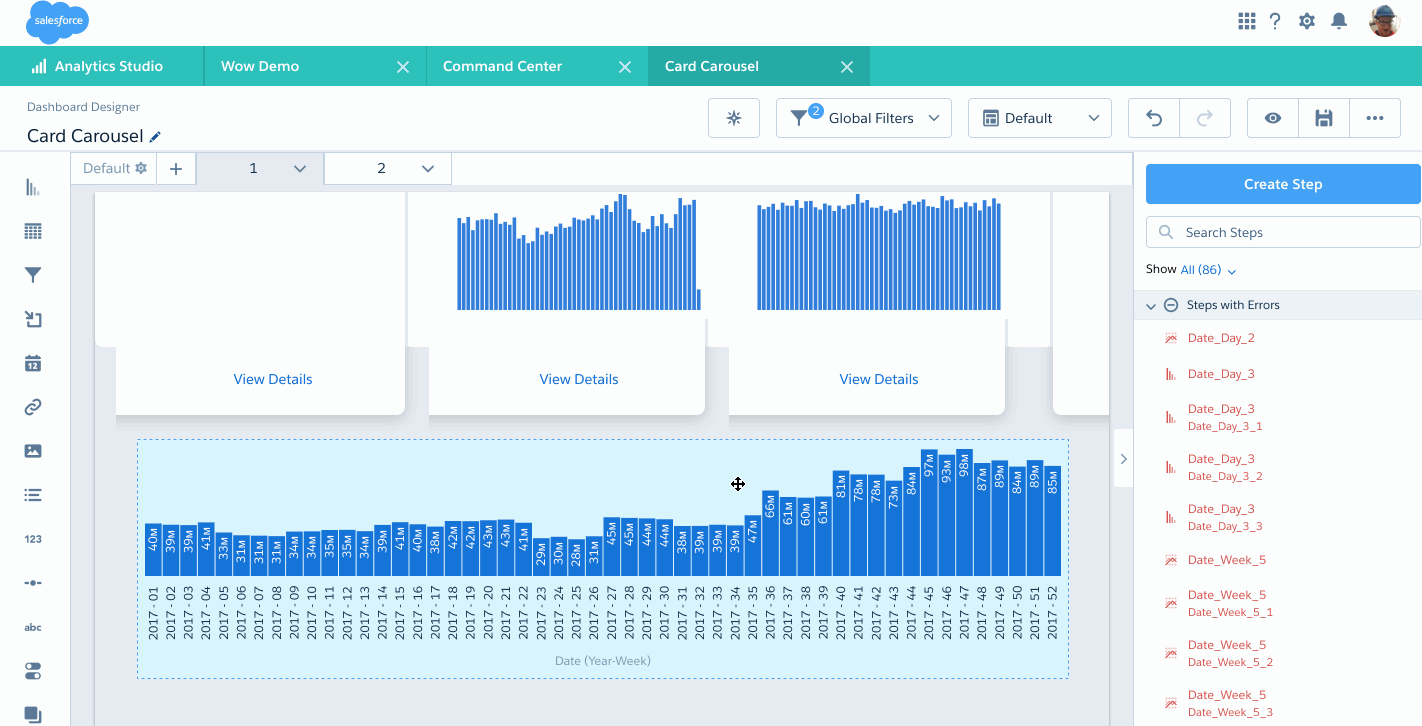1422x726 pixels.
Task: Select the chart widget in left sidebar
Action: (x=33, y=188)
